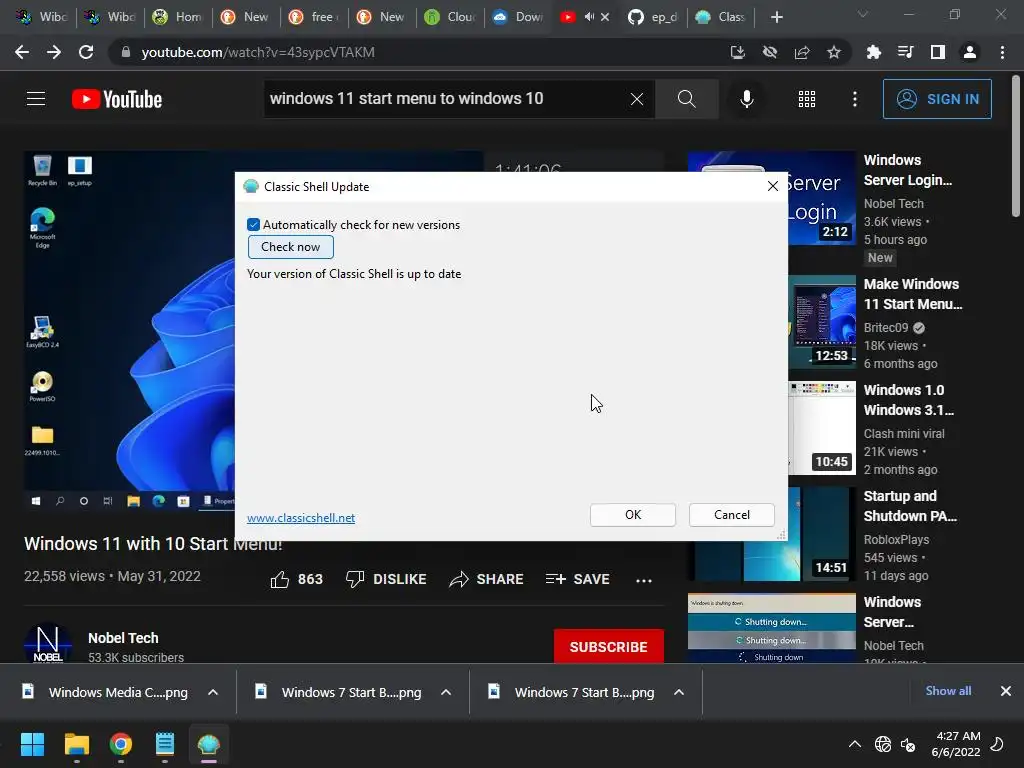This screenshot has width=1024, height=768.
Task: Reload the YouTube page
Action: [x=86, y=52]
